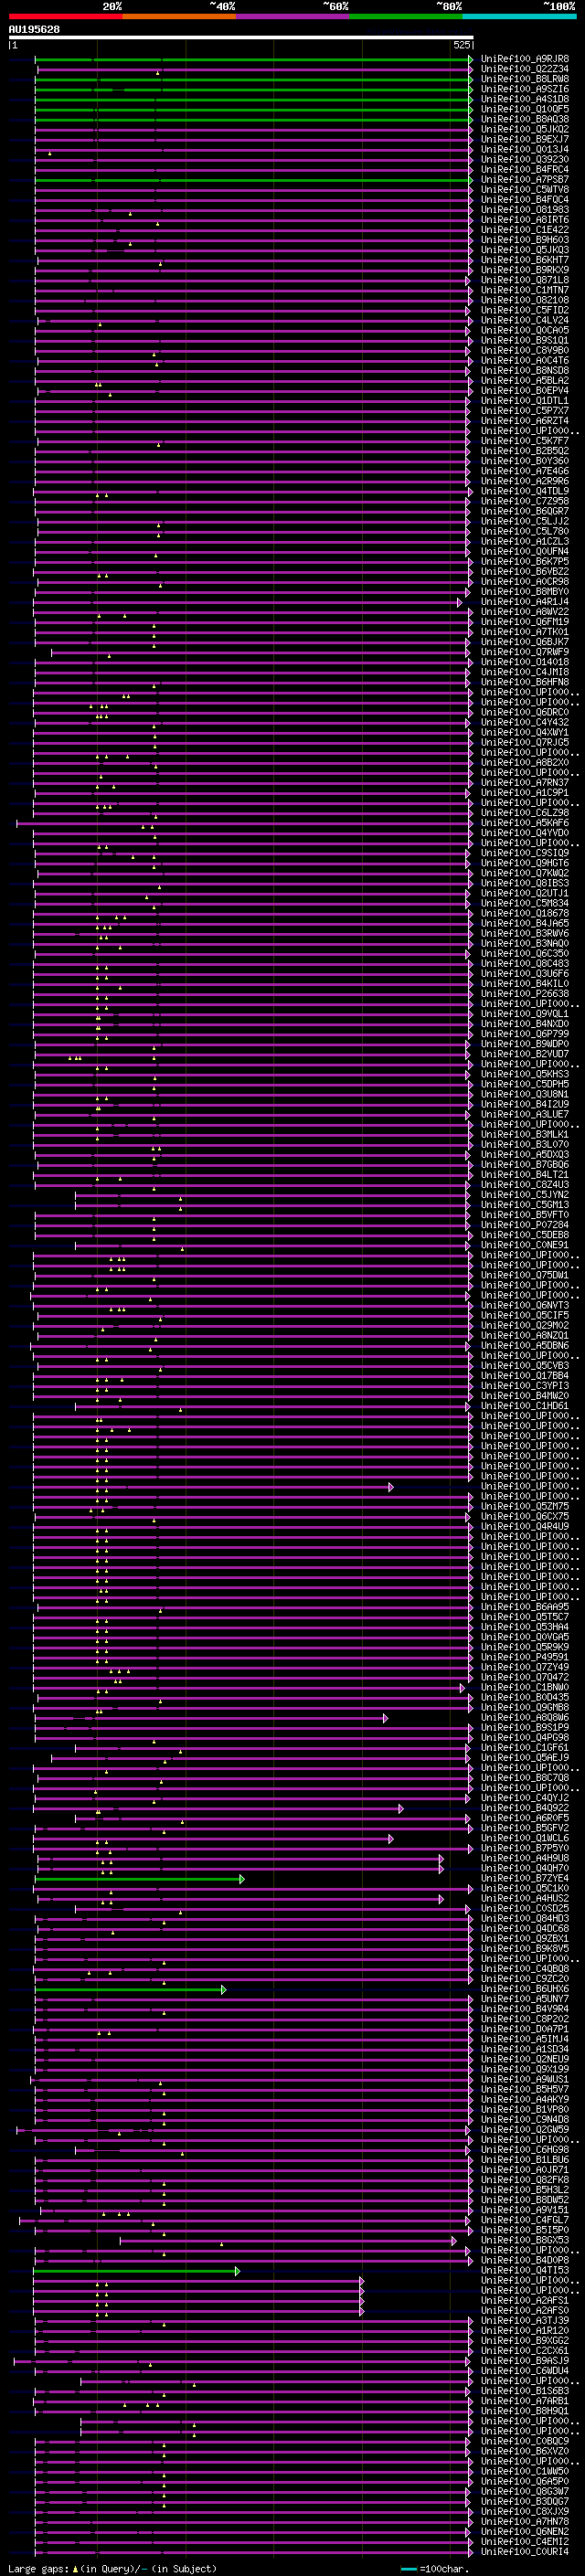585x2576 pixels.
Task: Select the UniRef100_C4LV24 label
Action: [x=525, y=320]
